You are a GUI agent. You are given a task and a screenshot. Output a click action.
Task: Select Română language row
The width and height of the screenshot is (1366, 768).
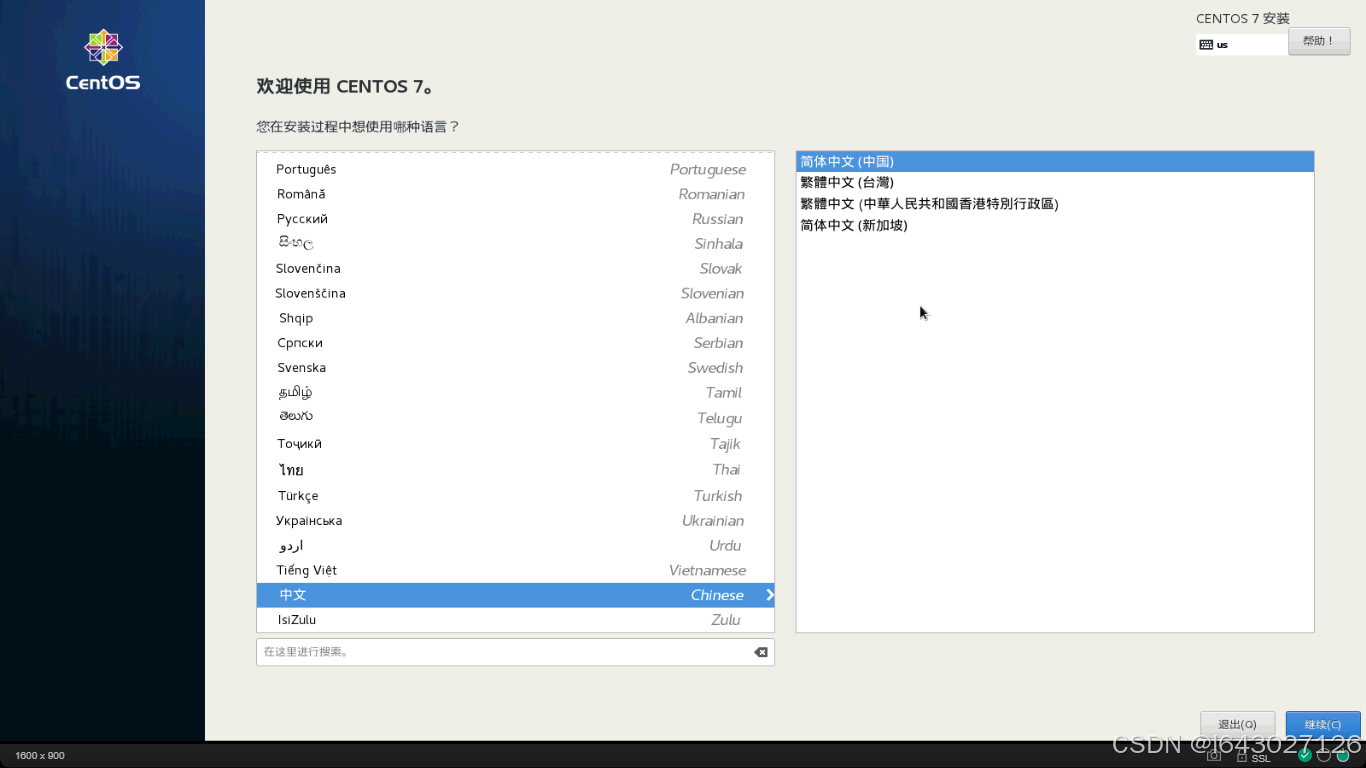tap(515, 194)
